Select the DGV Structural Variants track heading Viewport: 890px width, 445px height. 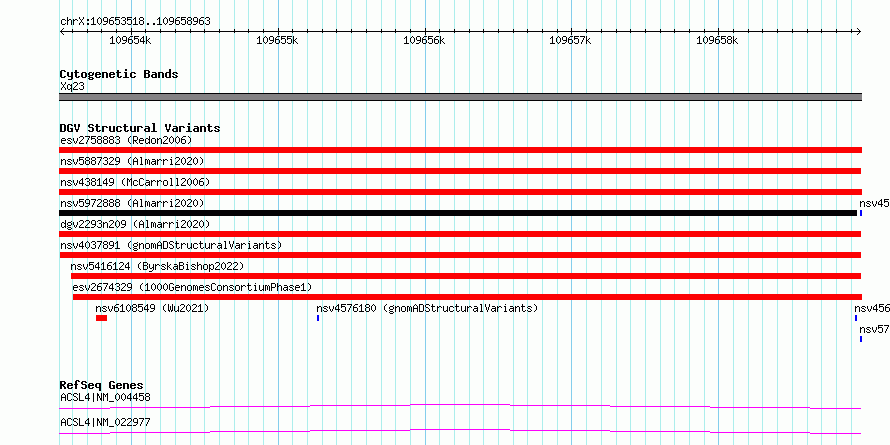140,128
